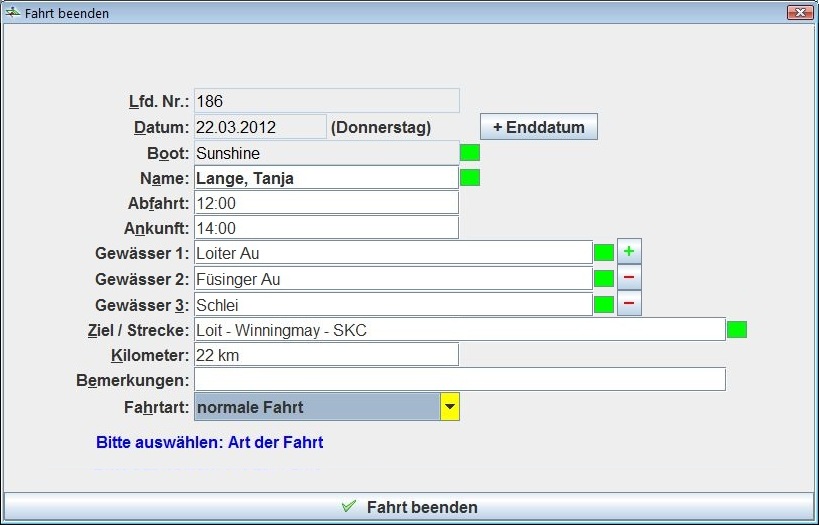This screenshot has height=525, width=819.
Task: Close the 'Fahrt beenden' window
Action: (x=797, y=13)
